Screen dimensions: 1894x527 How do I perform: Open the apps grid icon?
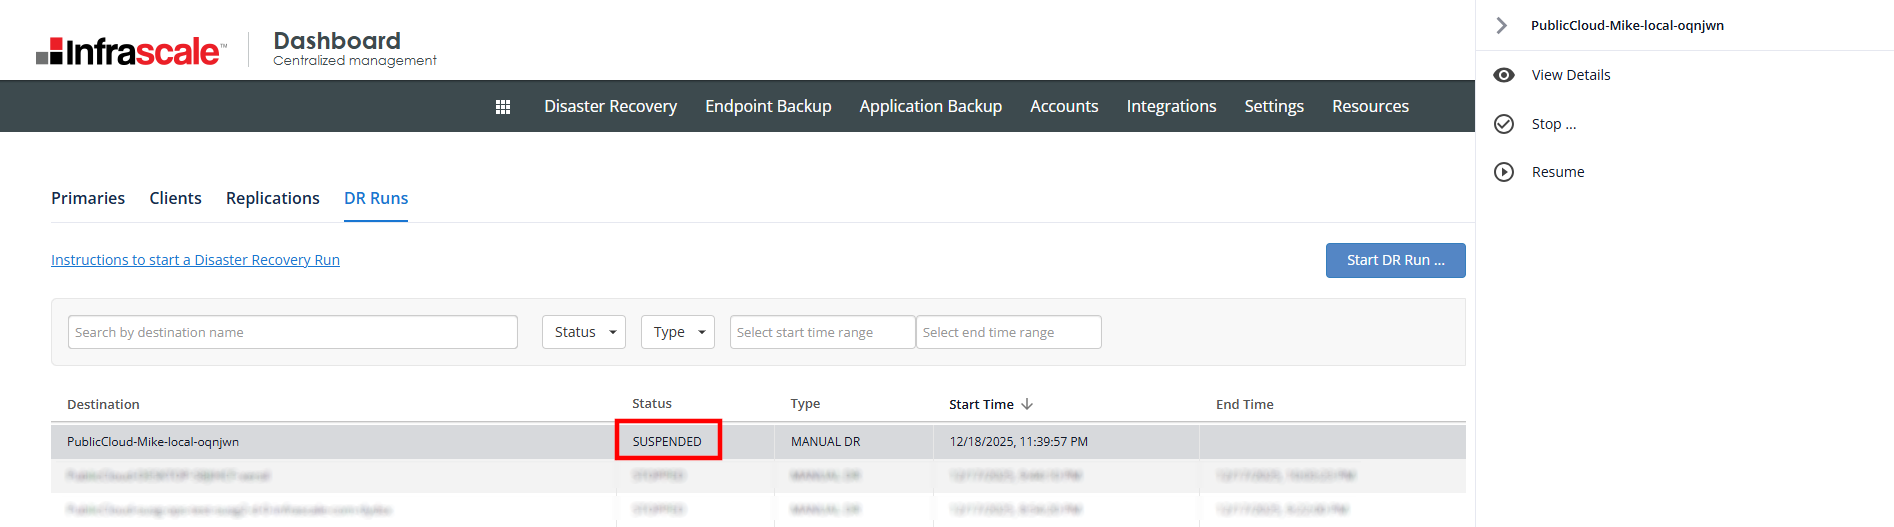503,107
